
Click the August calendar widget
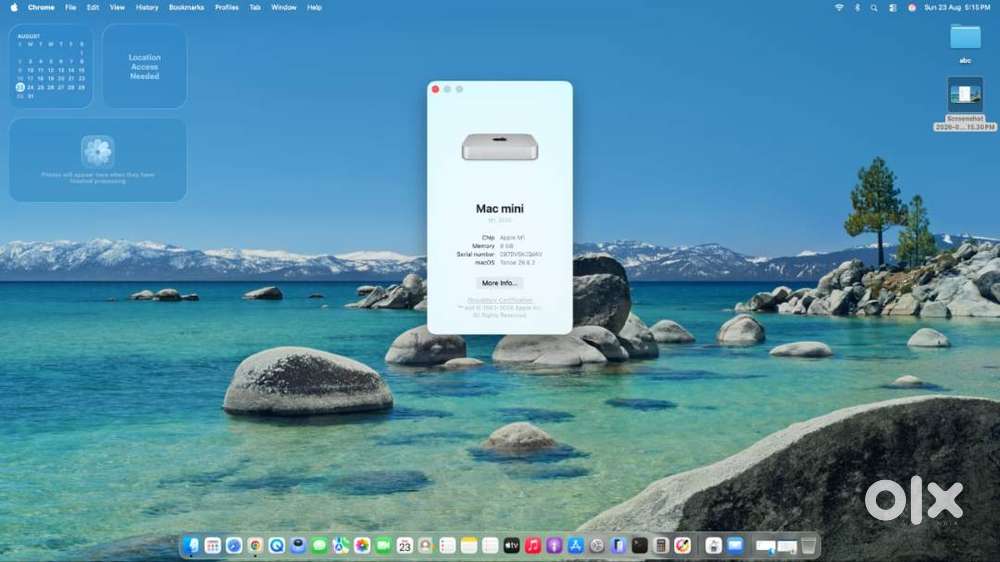[x=51, y=66]
